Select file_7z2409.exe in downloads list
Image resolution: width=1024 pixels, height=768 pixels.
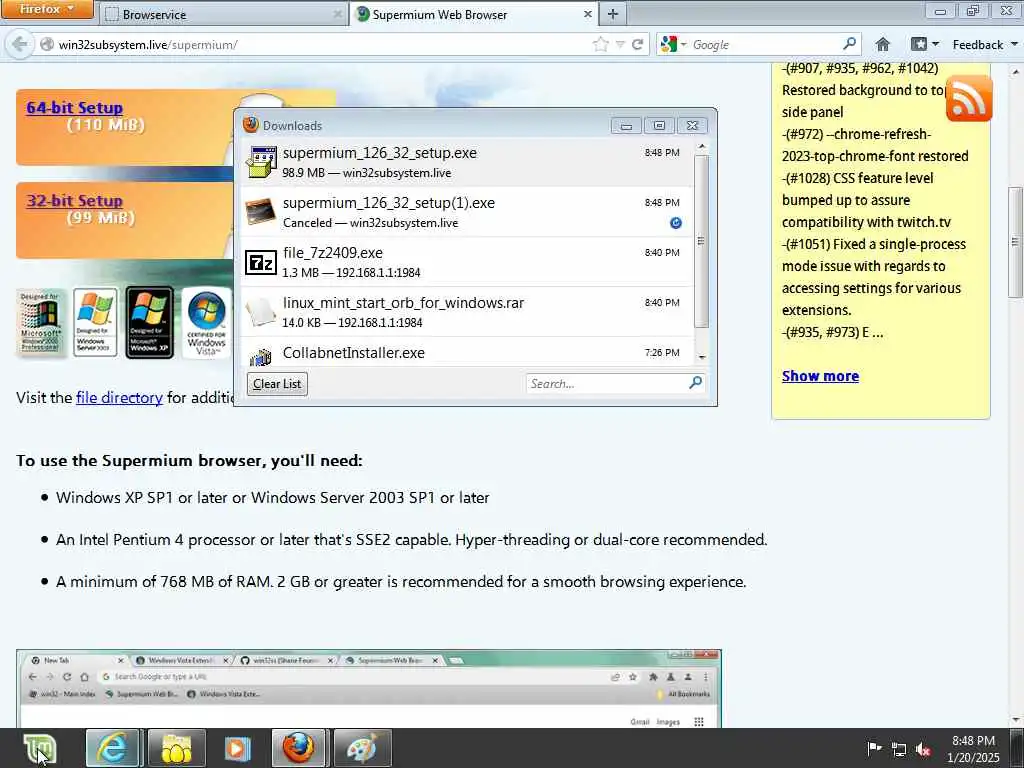(x=466, y=262)
